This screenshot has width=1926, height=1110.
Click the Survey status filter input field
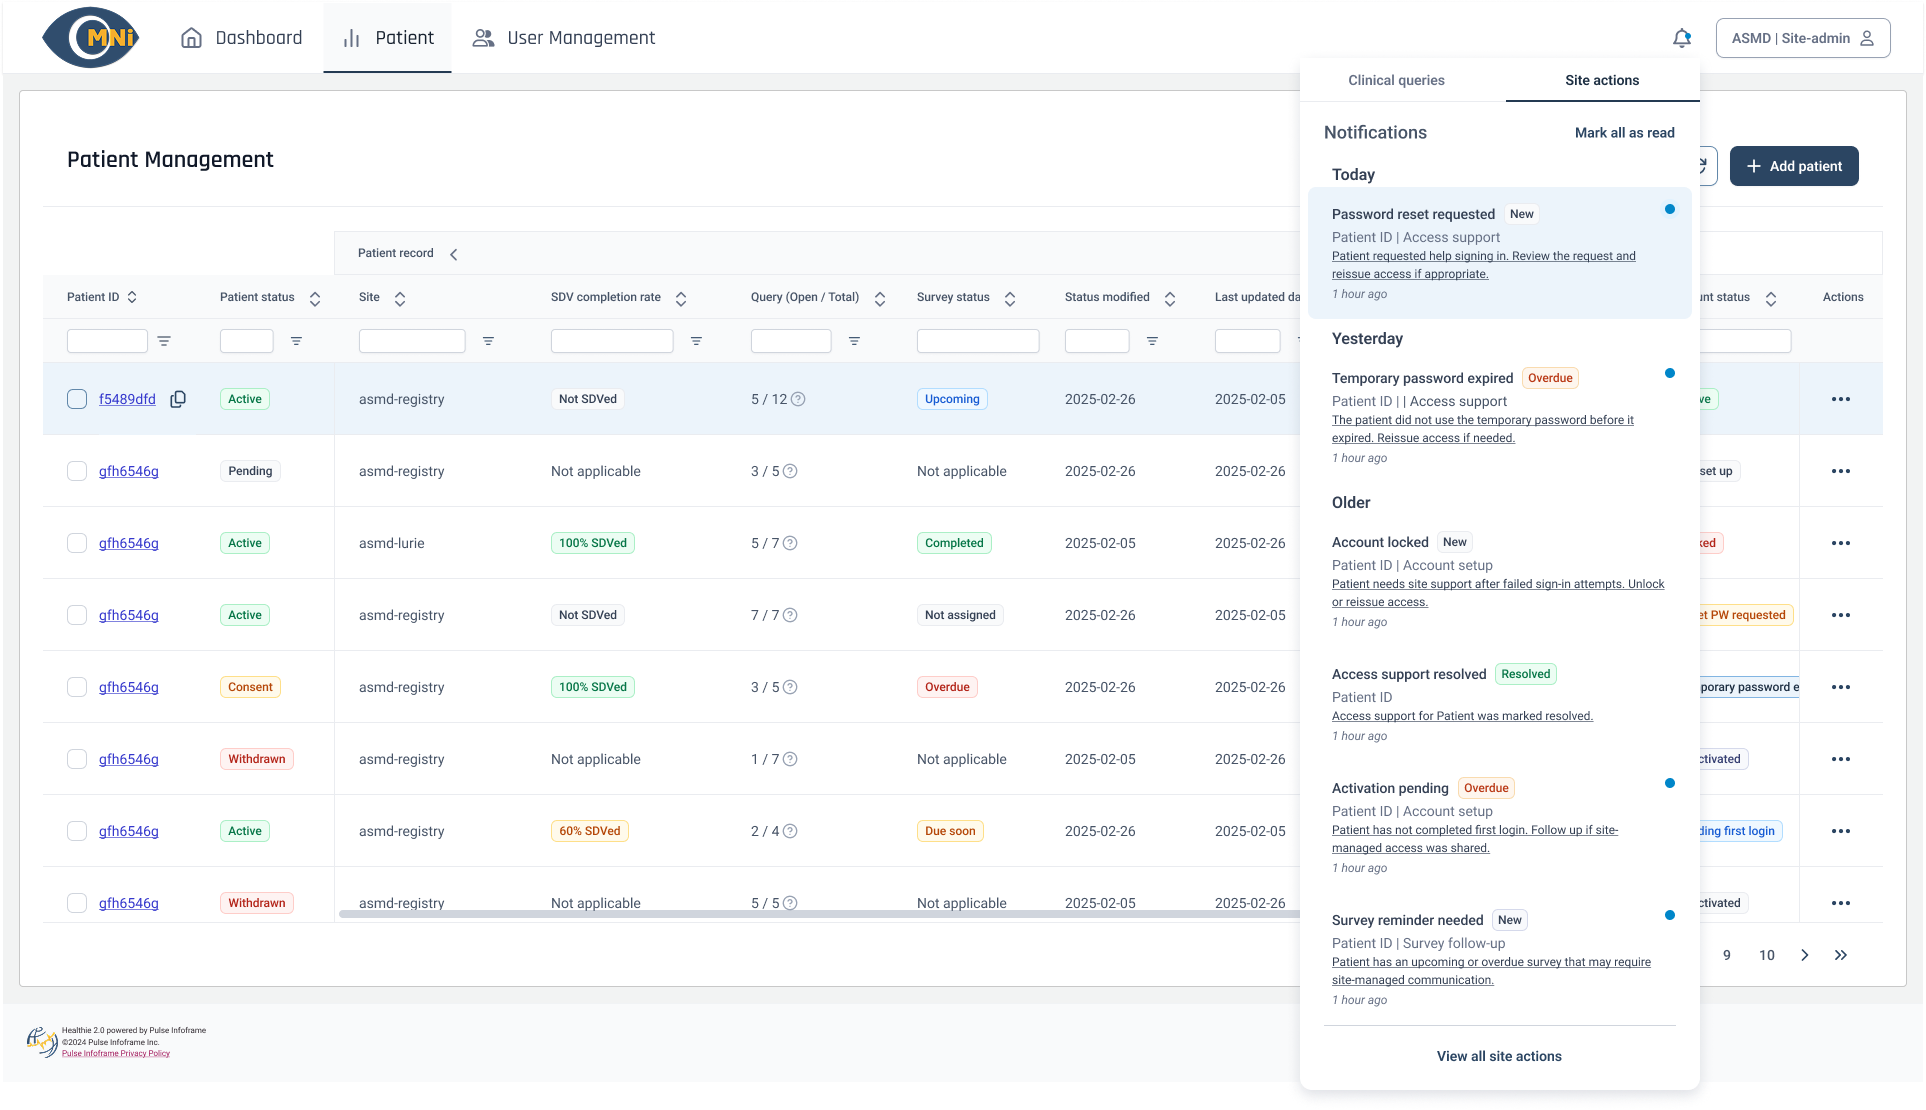[978, 341]
